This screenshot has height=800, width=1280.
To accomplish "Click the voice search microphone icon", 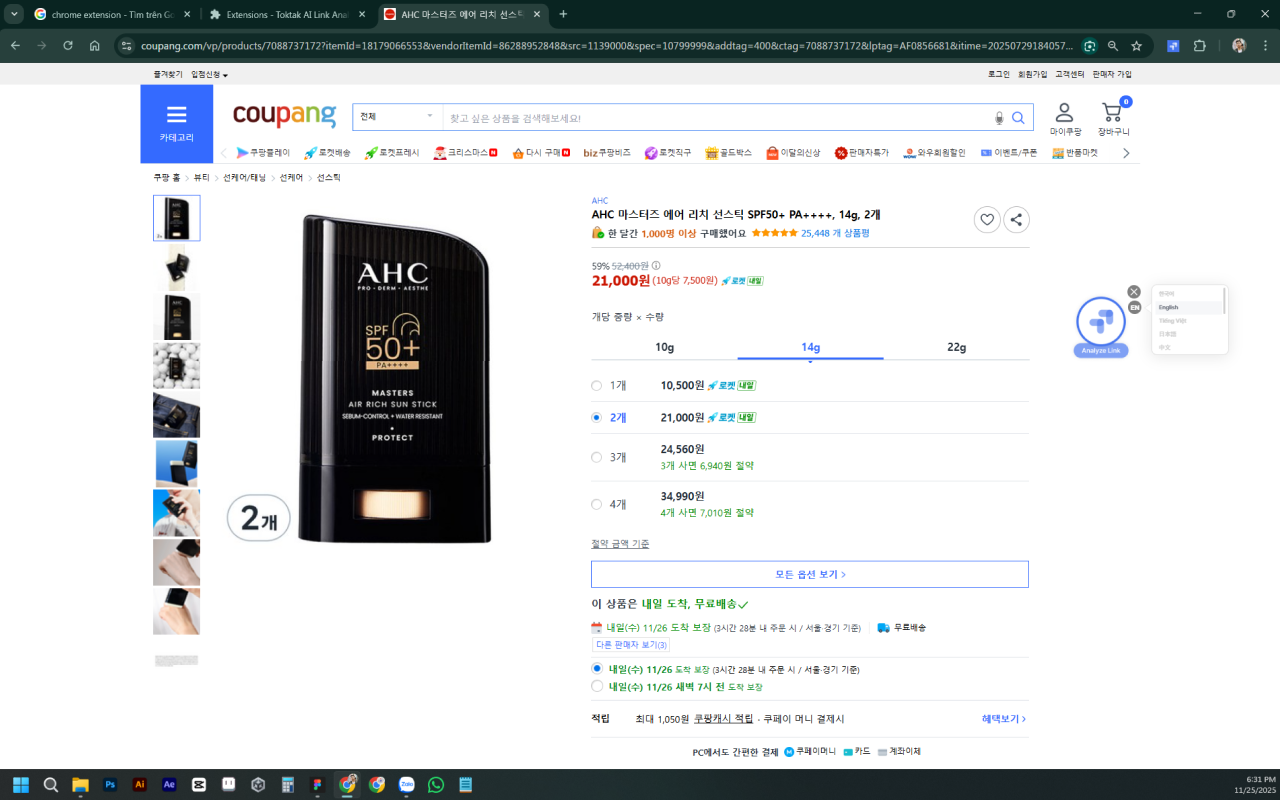I will coord(998,117).
